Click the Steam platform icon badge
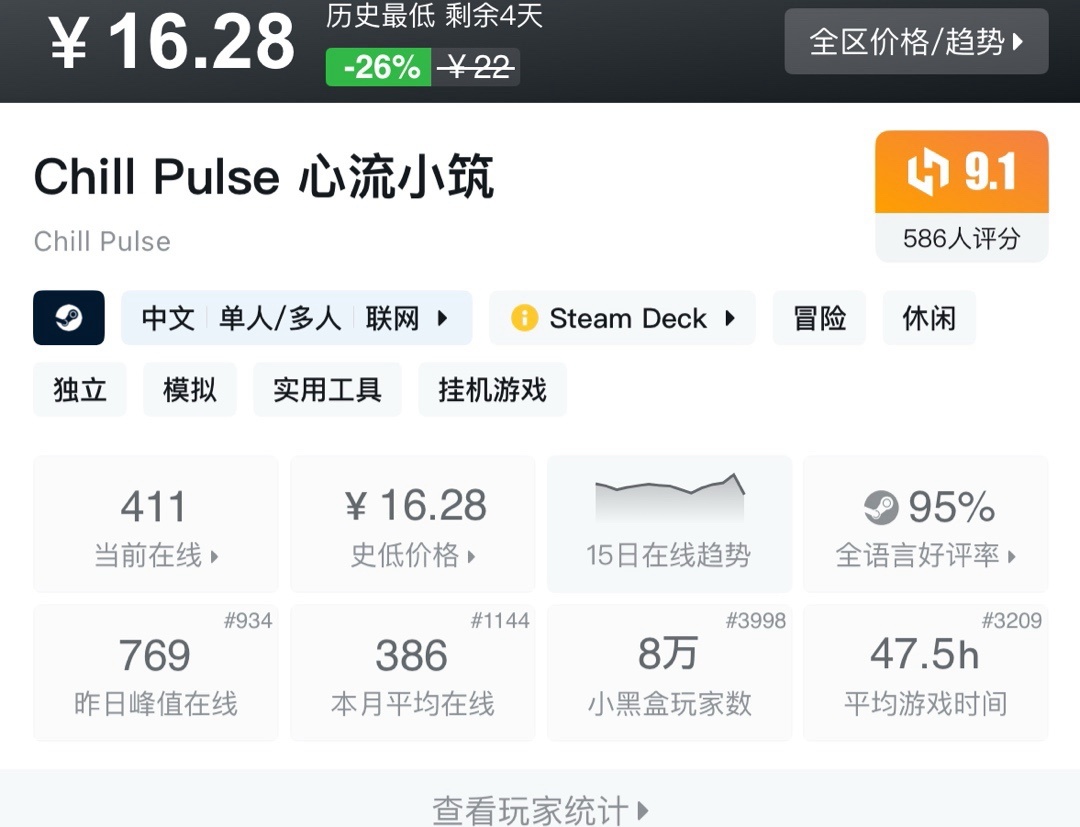Viewport: 1080px width, 827px height. click(x=69, y=318)
